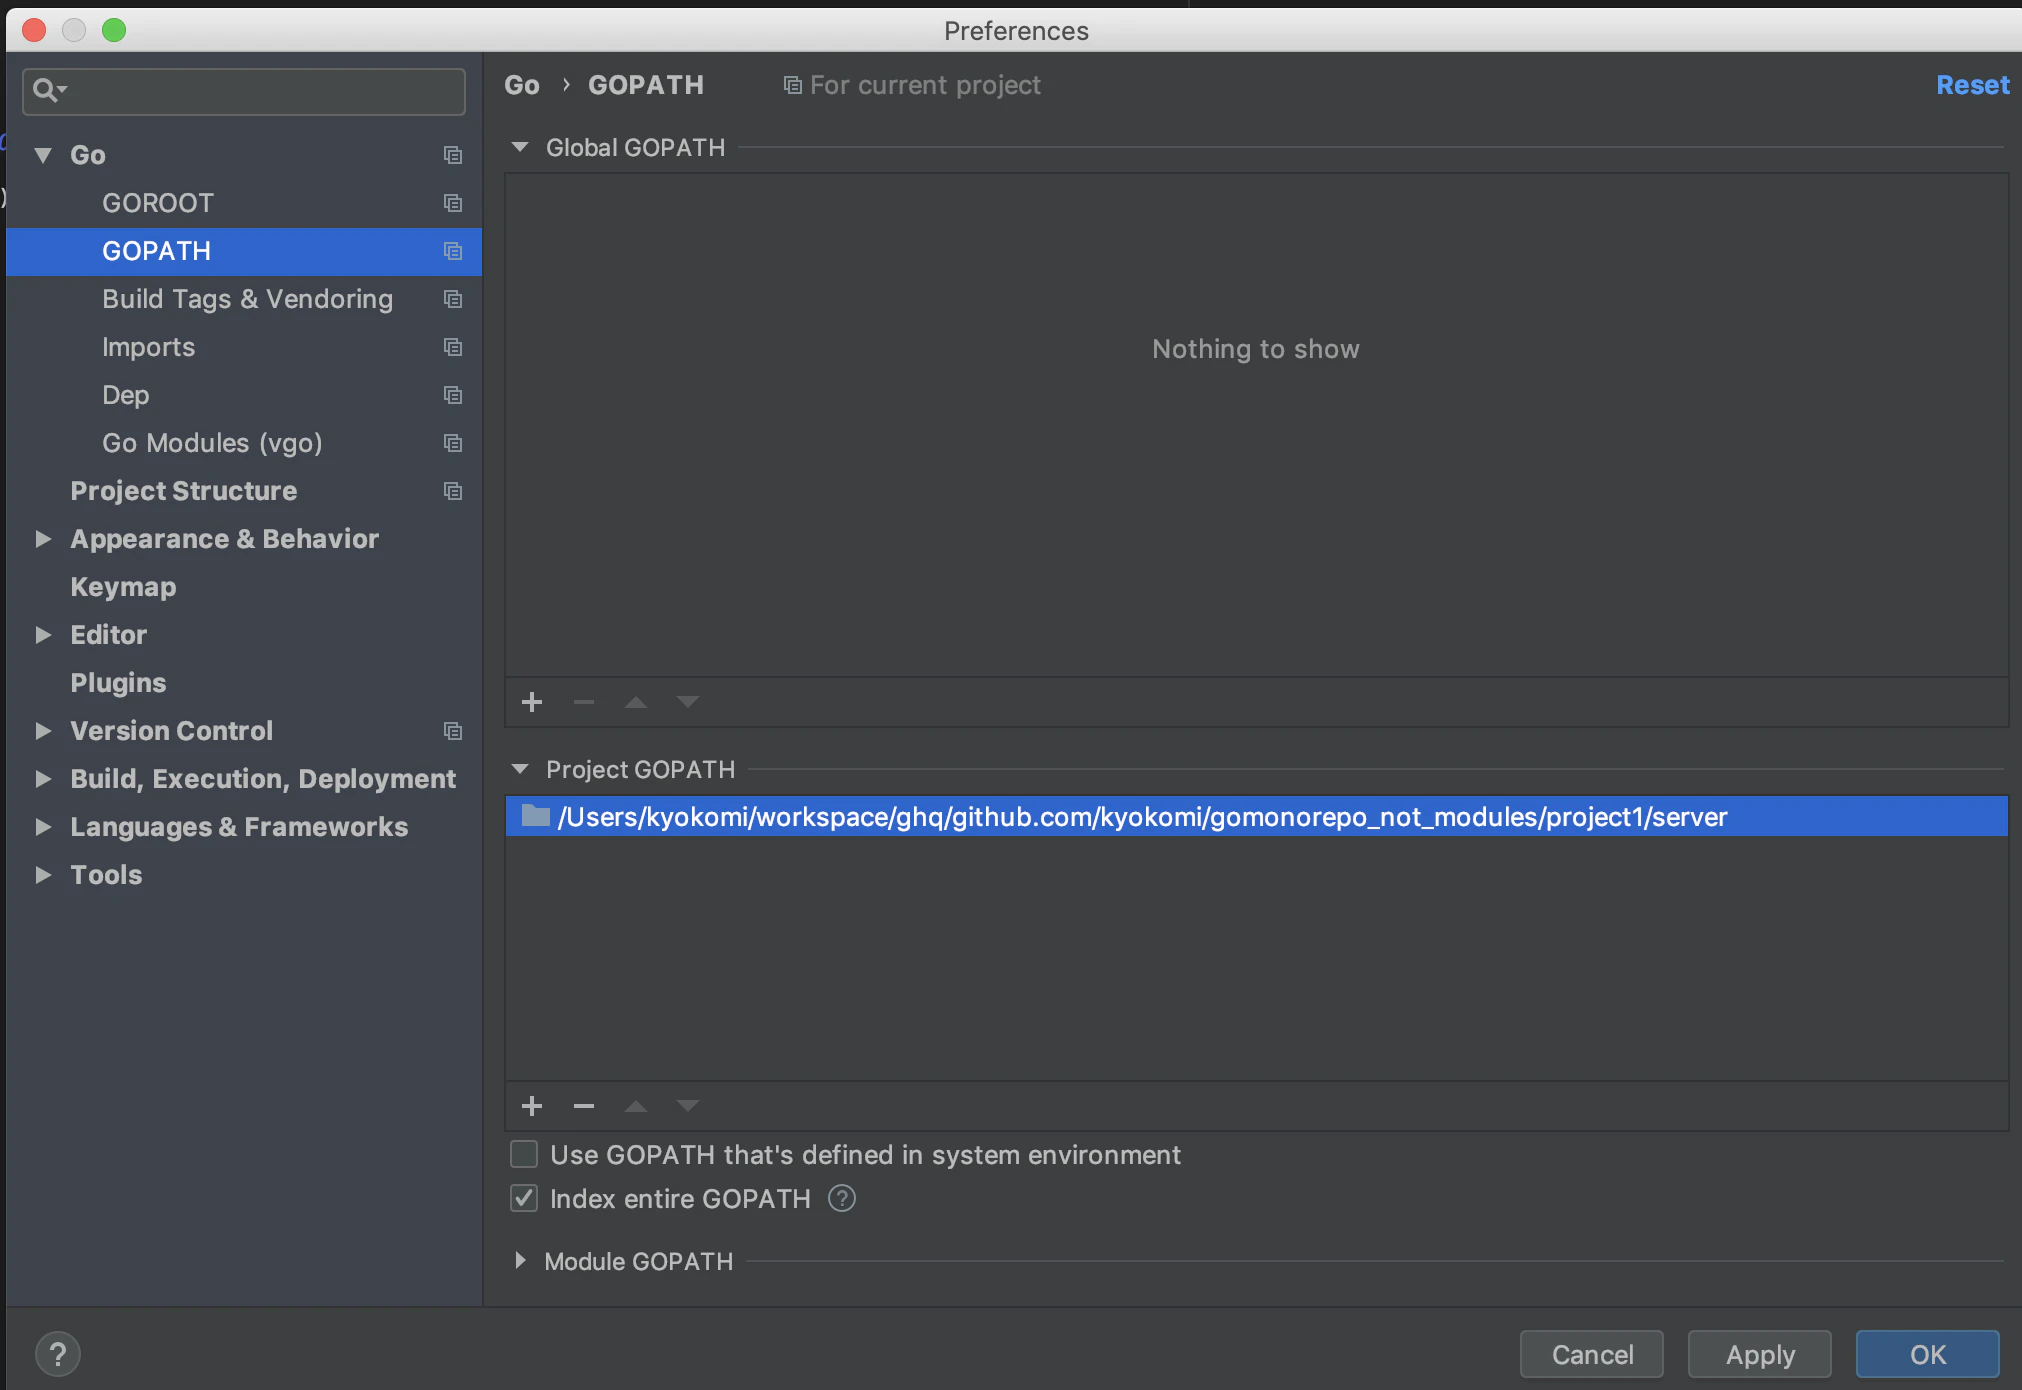Click the Go breadcrumb in header
The height and width of the screenshot is (1390, 2022).
click(522, 86)
